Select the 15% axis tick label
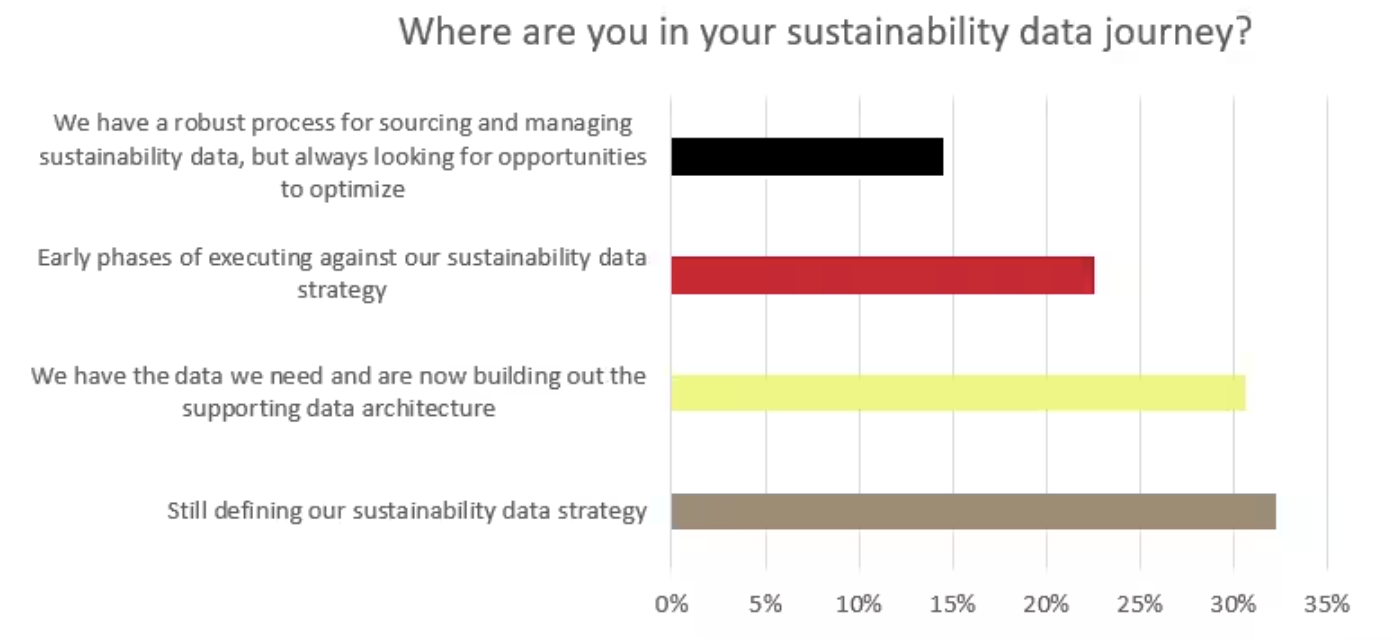Image resolution: width=1392 pixels, height=640 pixels. [953, 604]
